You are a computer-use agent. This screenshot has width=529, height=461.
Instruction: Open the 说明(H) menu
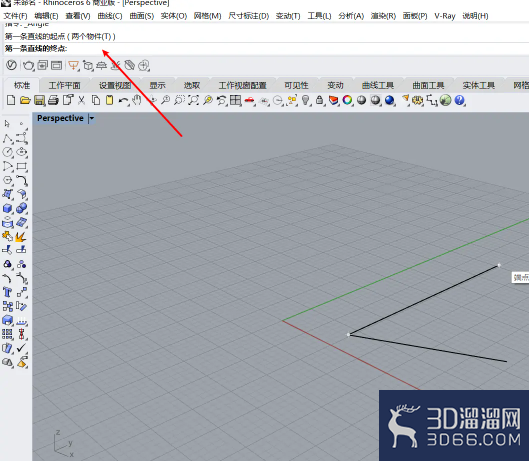pyautogui.click(x=475, y=16)
